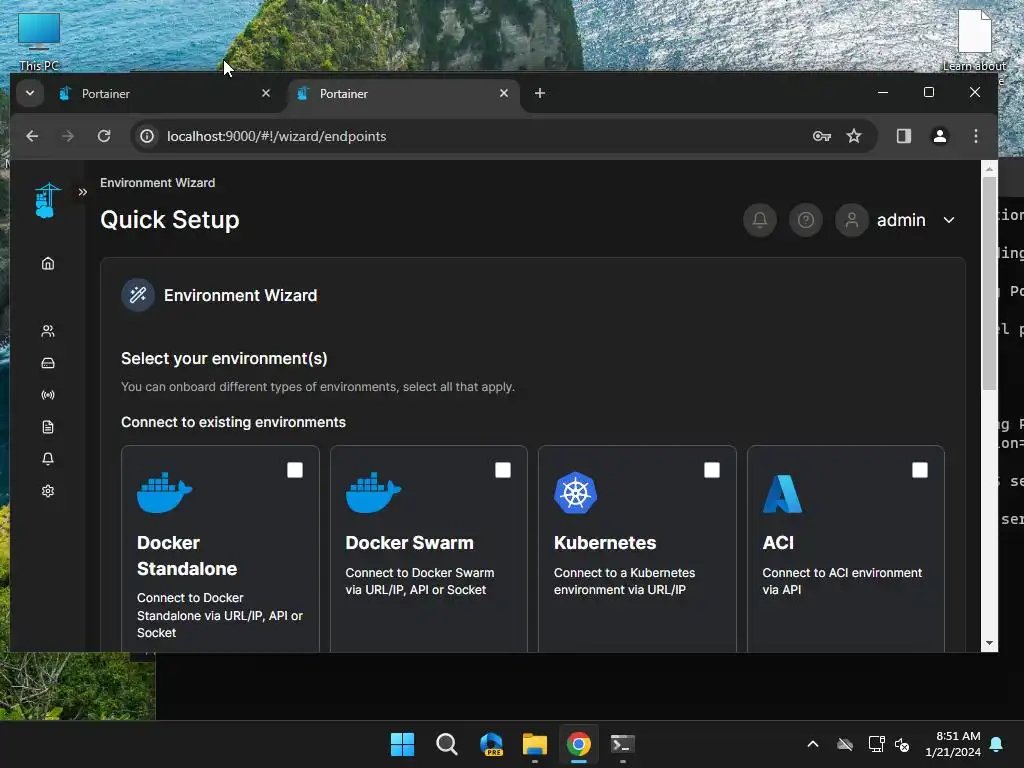Screen dimensions: 1024x768
Task: Click the notifications bell in the header
Action: tap(760, 220)
